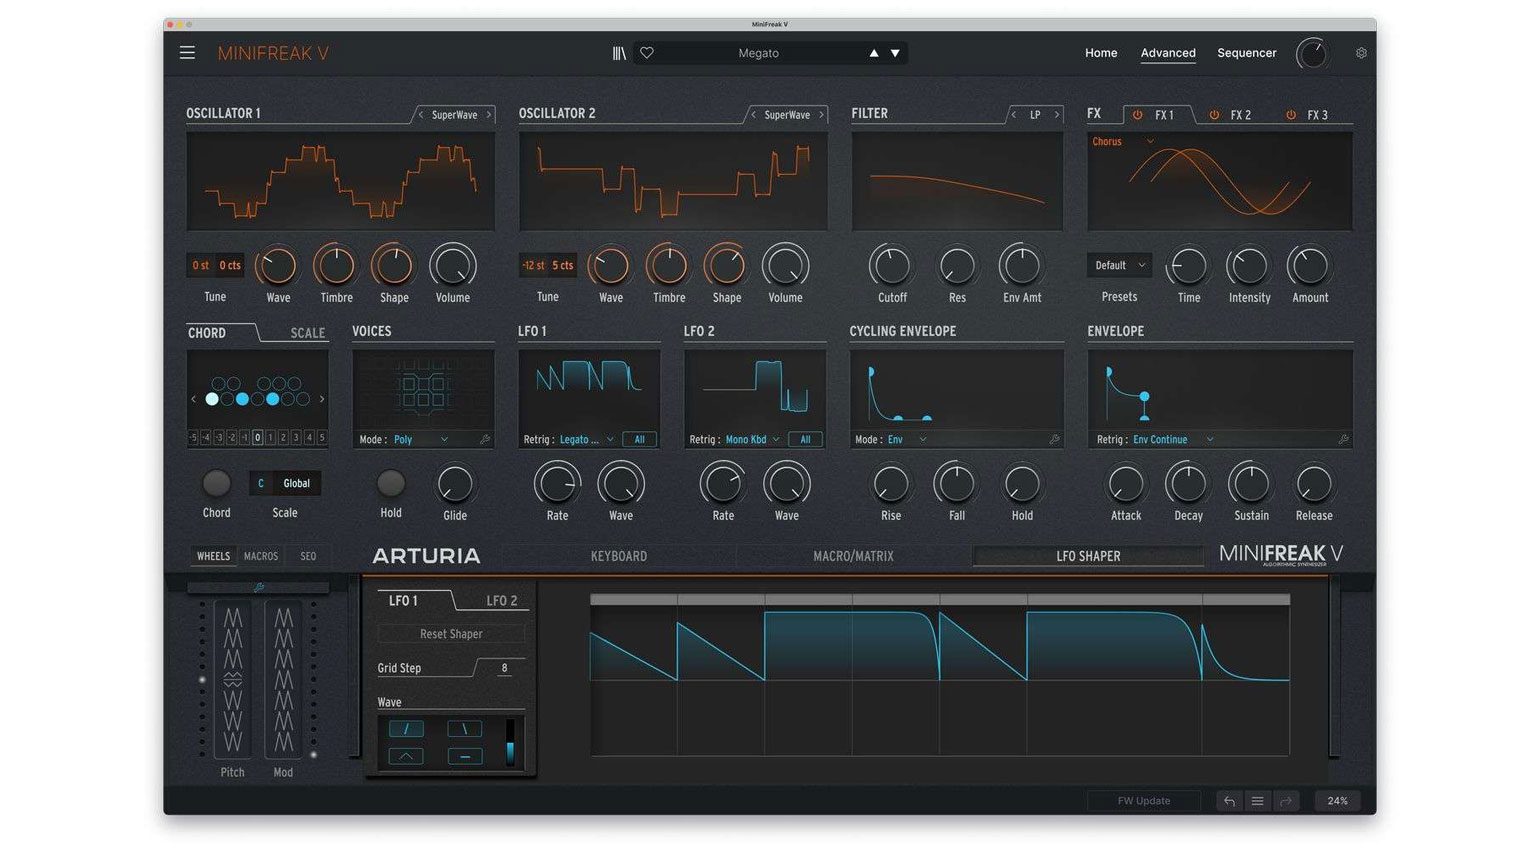
Task: Open the settings gear in the top right
Action: click(x=1361, y=52)
